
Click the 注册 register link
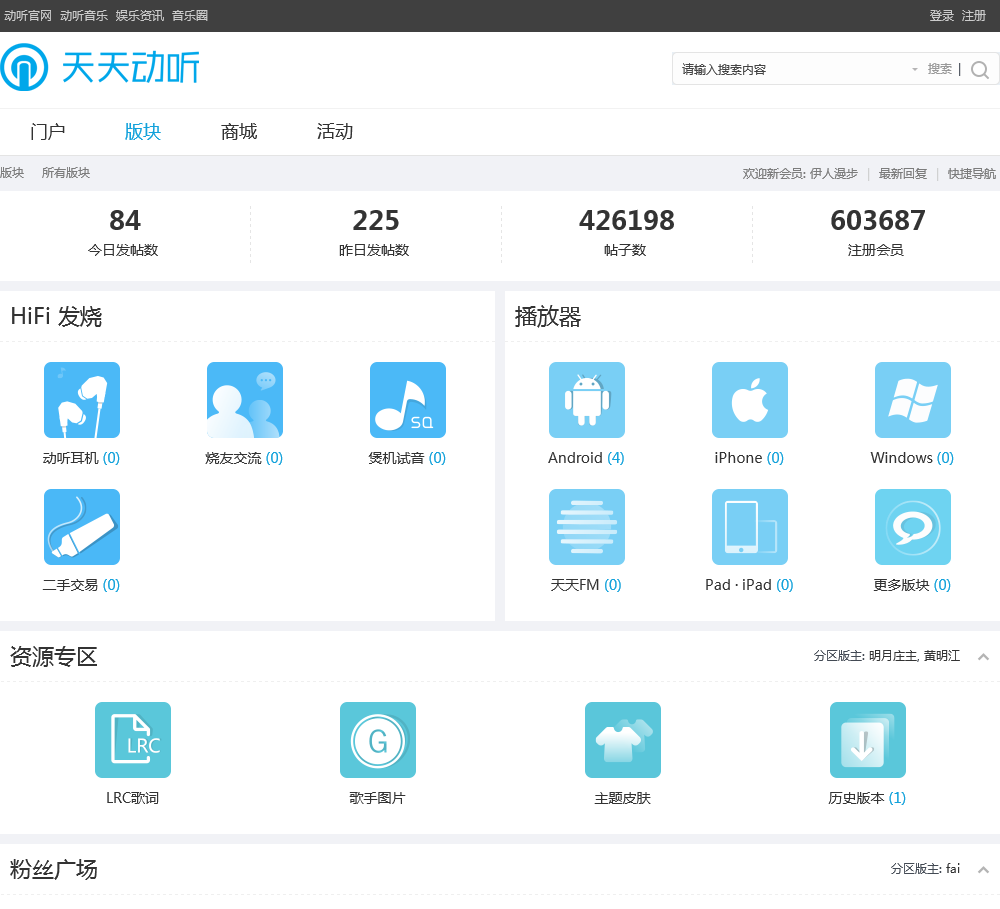[x=974, y=16]
